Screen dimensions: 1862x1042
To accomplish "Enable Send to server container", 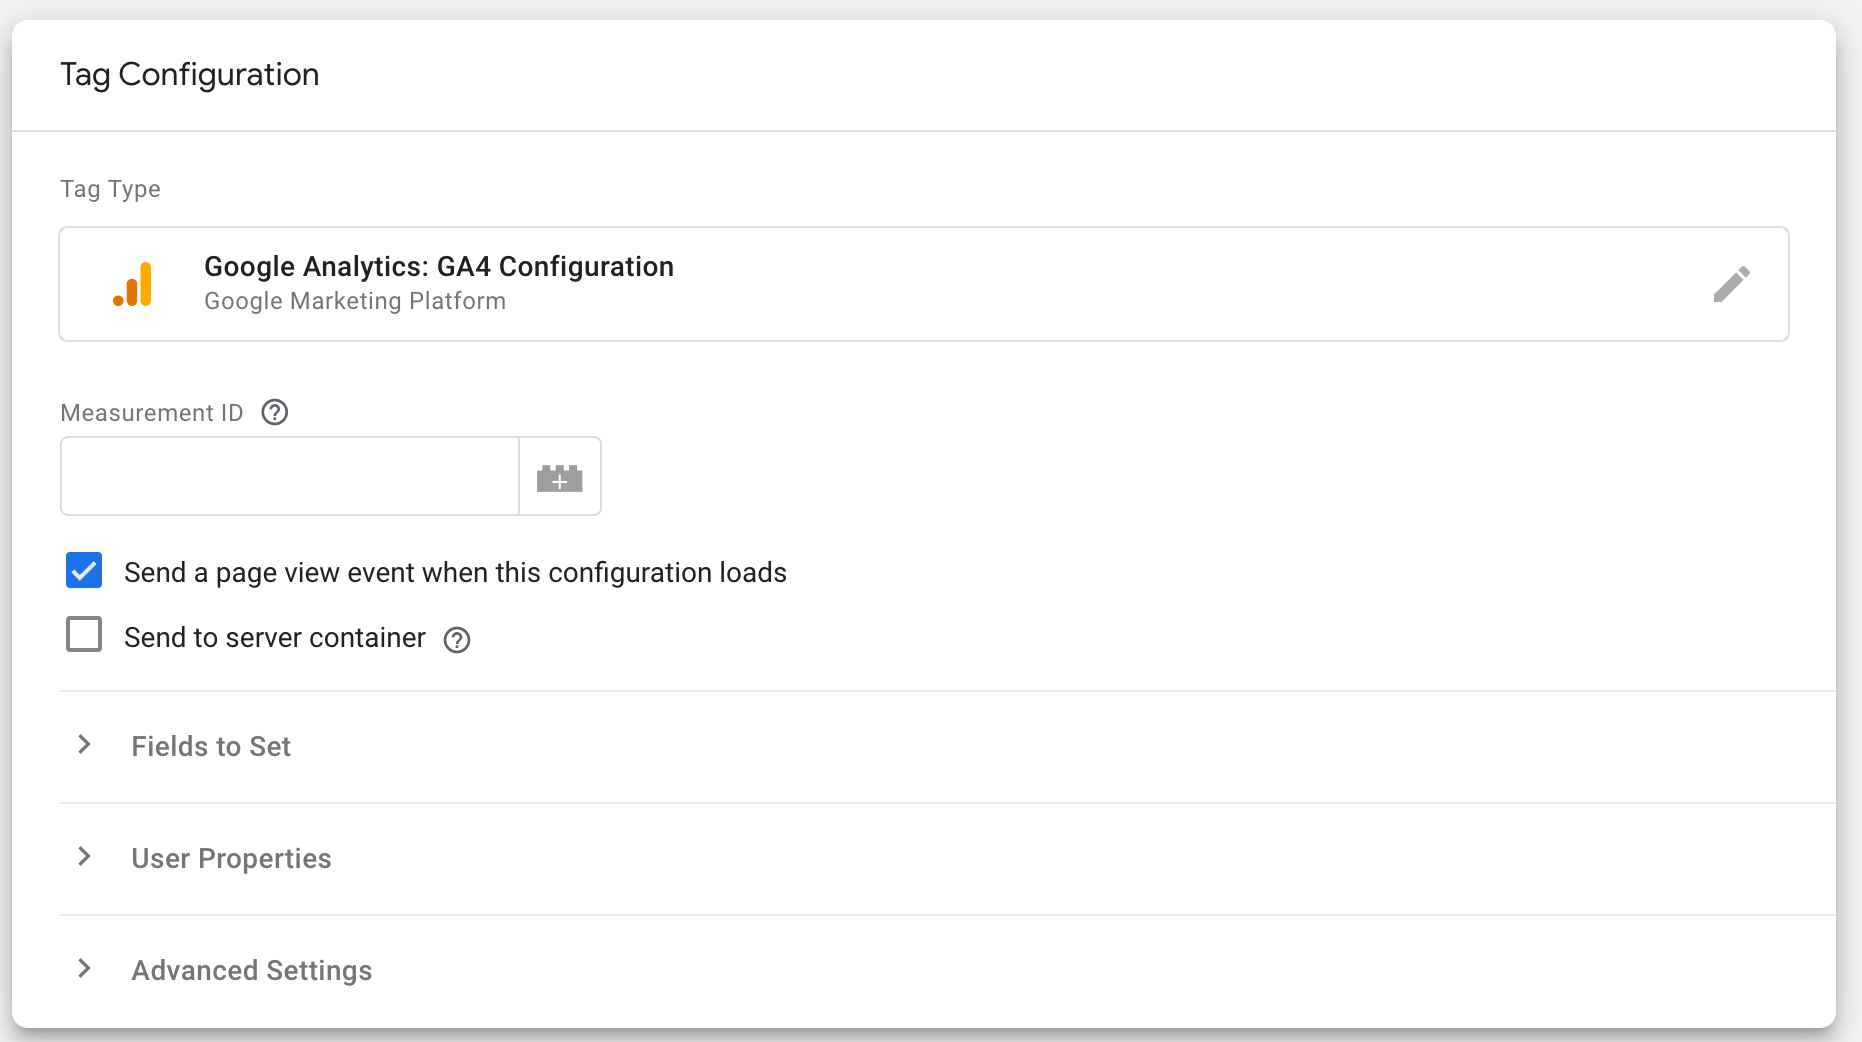I will click(84, 634).
